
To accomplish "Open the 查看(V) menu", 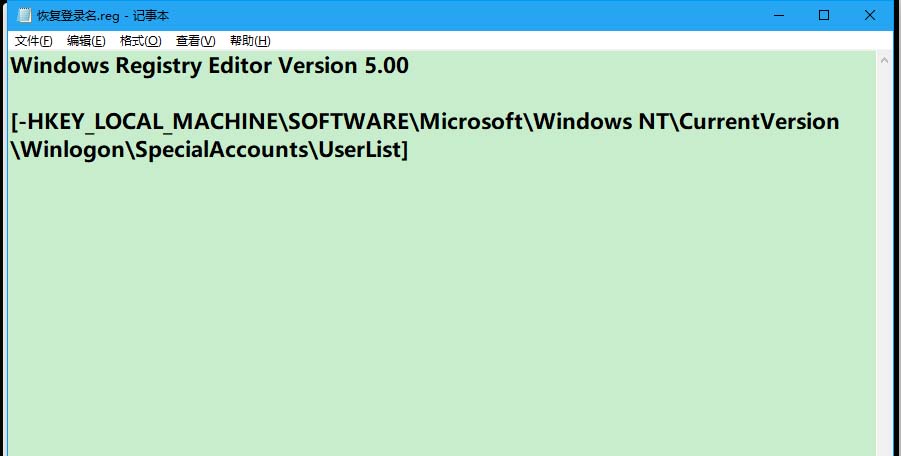I will tap(195, 41).
